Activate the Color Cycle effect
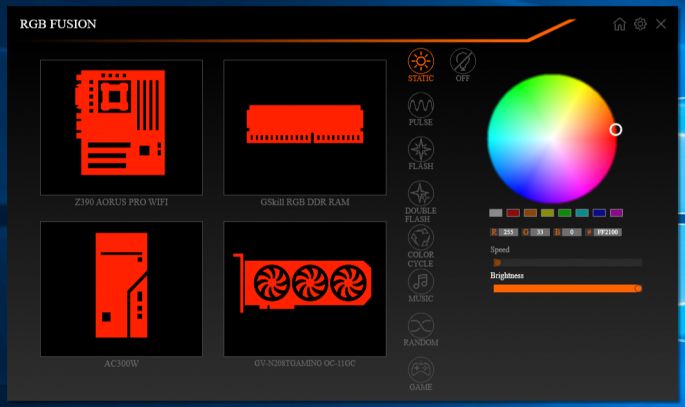685x407 pixels. pos(421,238)
